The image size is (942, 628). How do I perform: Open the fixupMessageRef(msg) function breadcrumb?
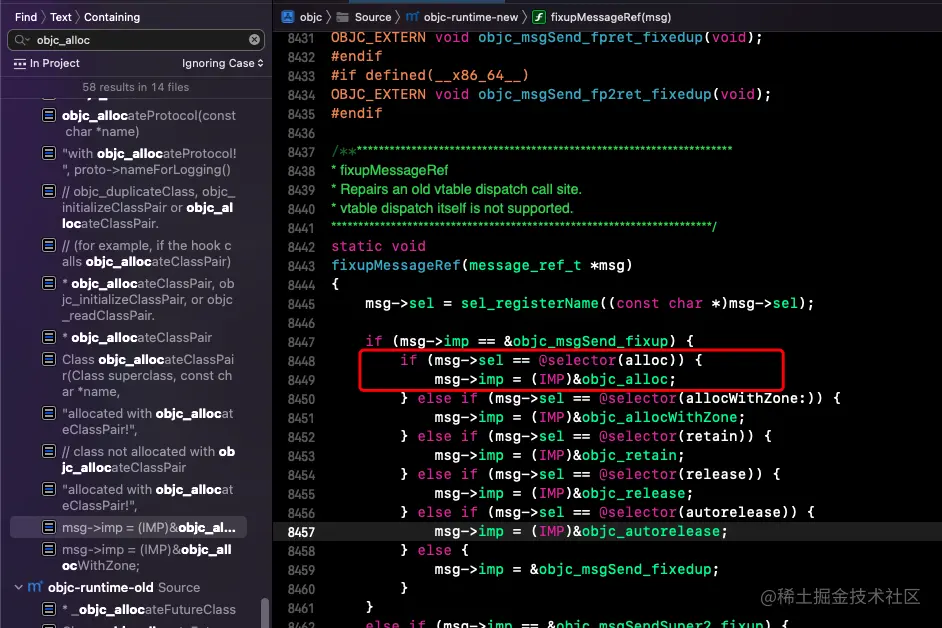(610, 17)
